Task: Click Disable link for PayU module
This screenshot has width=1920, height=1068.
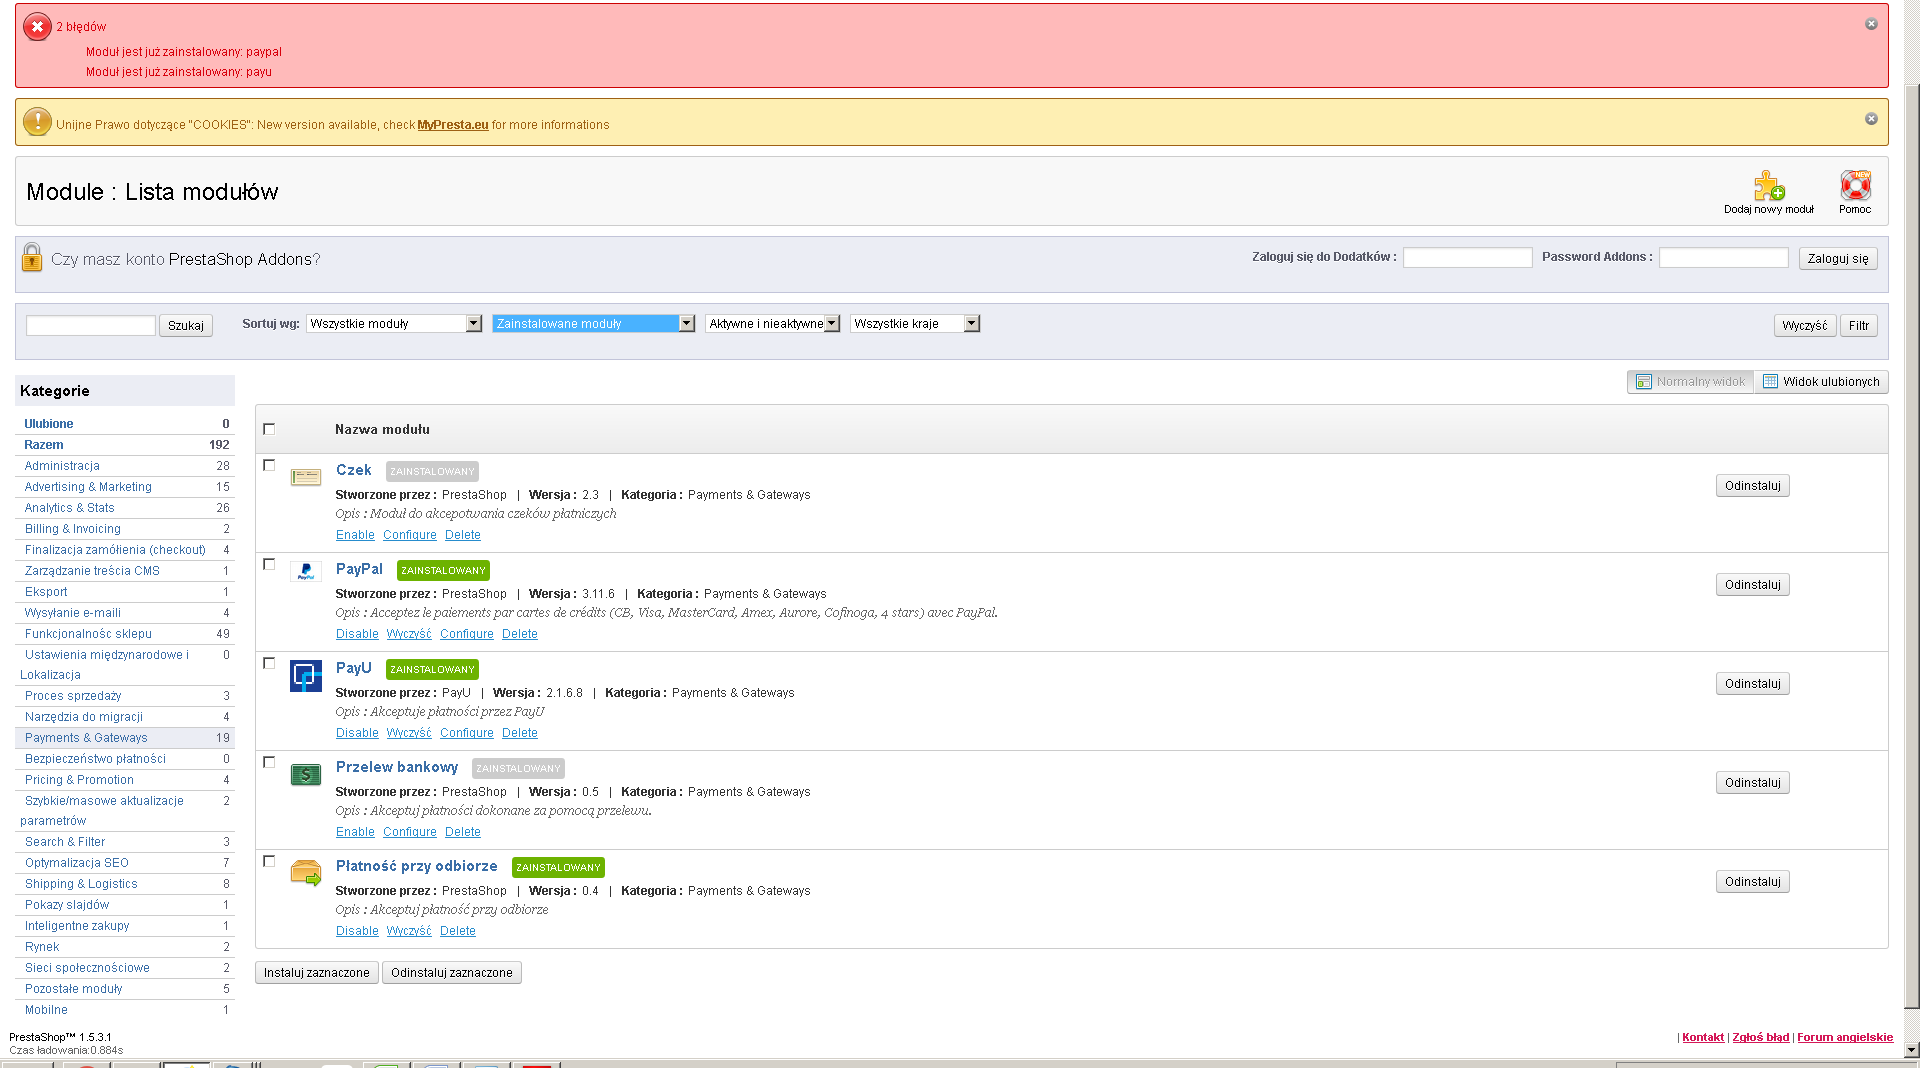Action: [357, 733]
